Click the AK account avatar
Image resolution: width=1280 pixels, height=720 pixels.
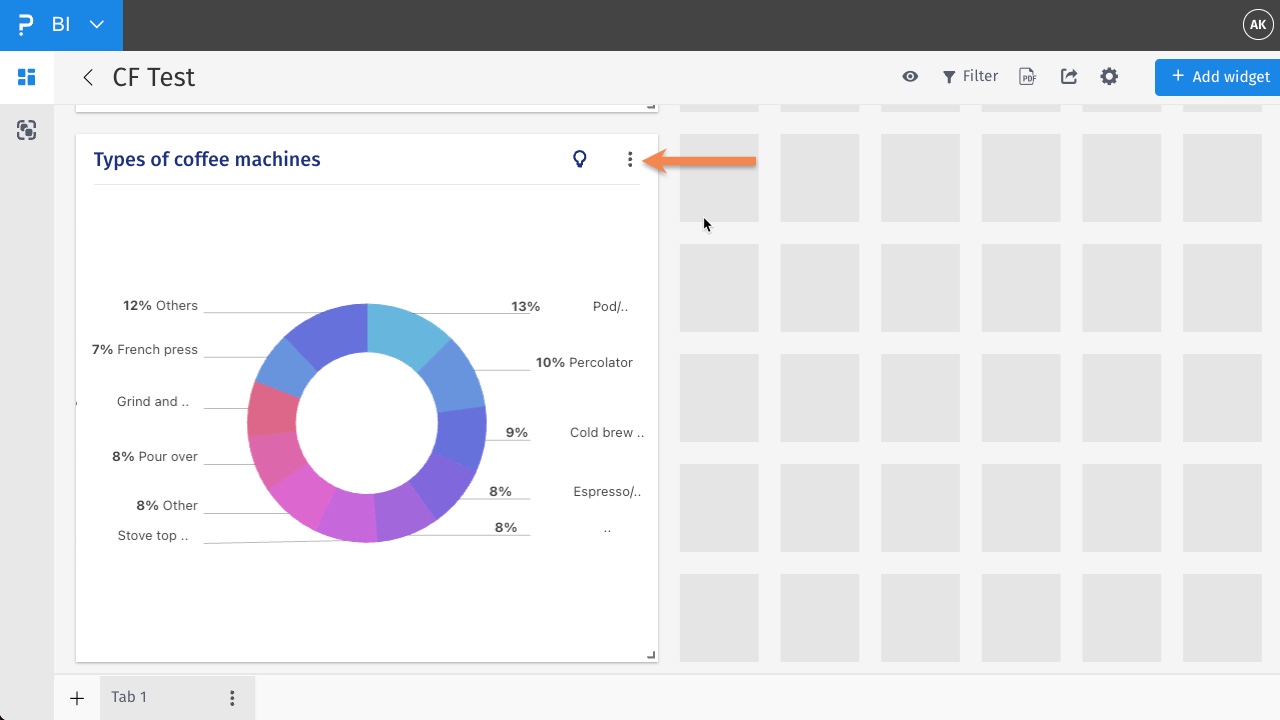[1257, 24]
